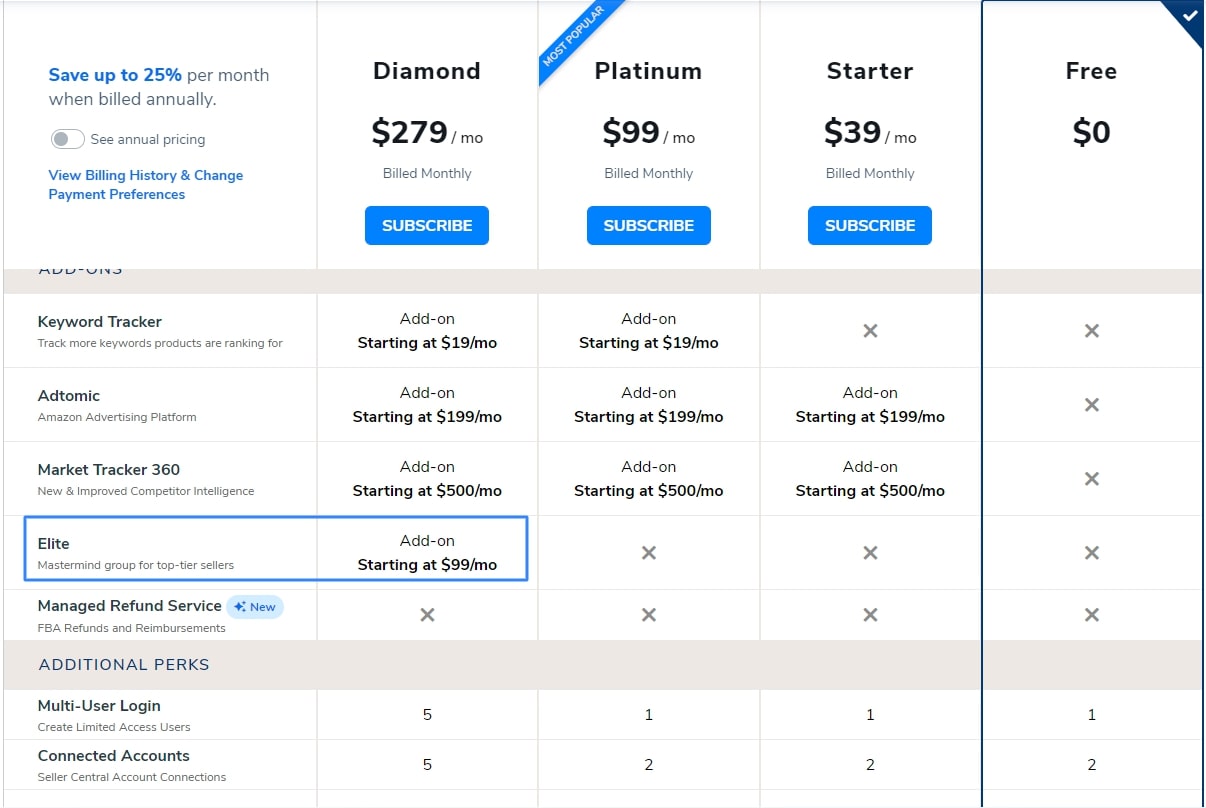Click Diamond Market Tracker 360 add-on $500/mo
The height and width of the screenshot is (808, 1206).
point(427,479)
